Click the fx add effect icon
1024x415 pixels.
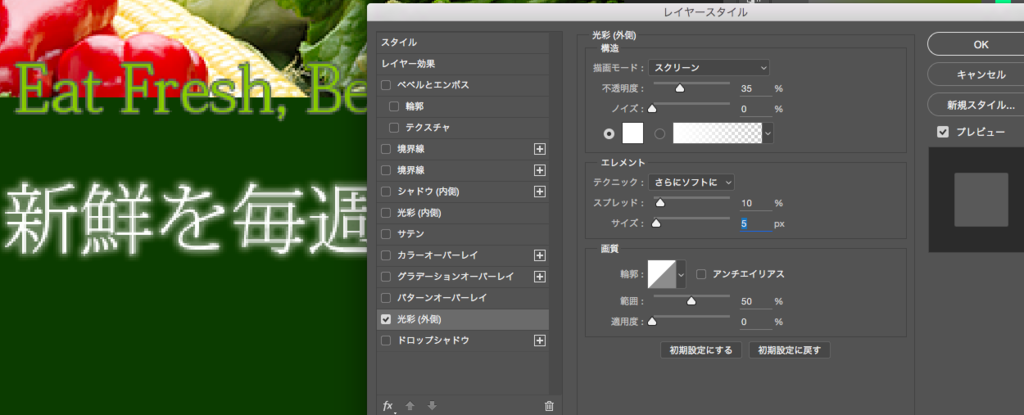(x=388, y=406)
